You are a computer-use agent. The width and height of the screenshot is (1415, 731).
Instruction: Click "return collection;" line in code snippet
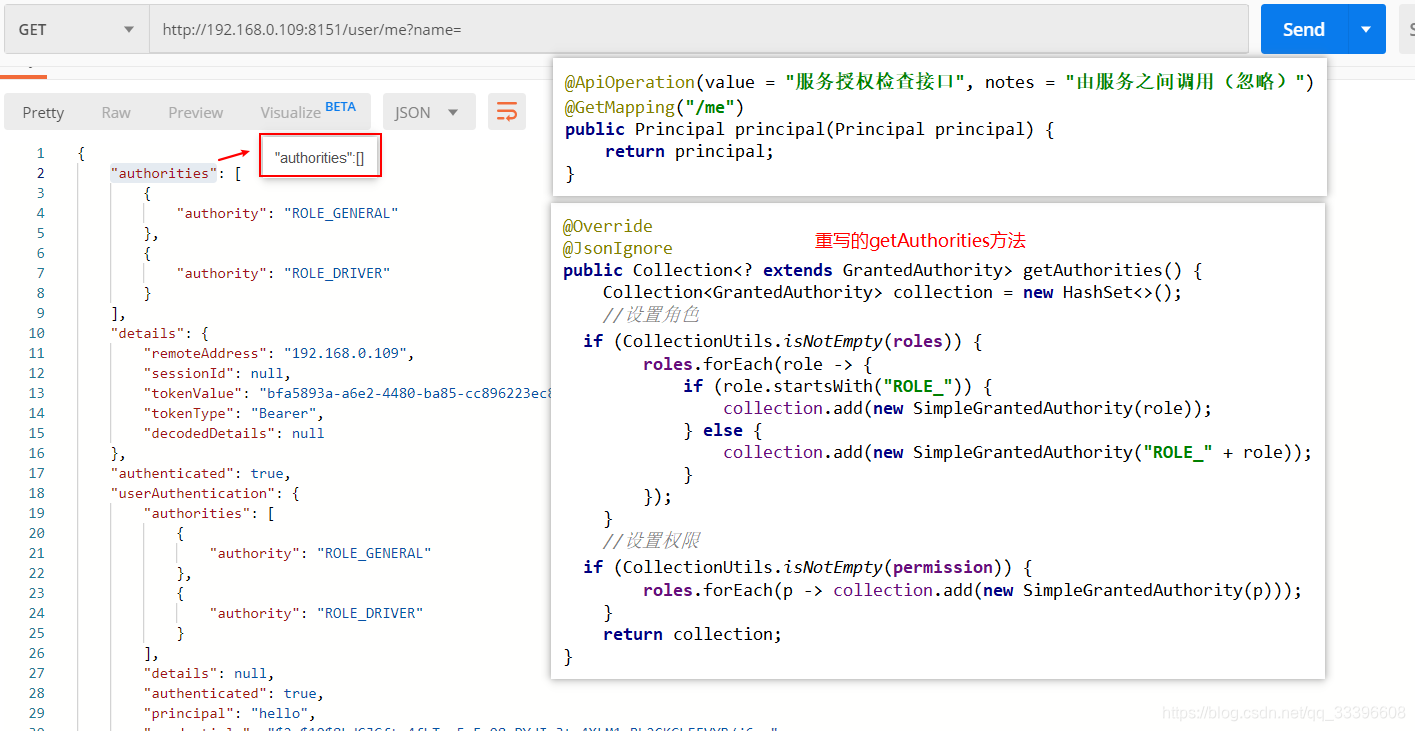[692, 634]
